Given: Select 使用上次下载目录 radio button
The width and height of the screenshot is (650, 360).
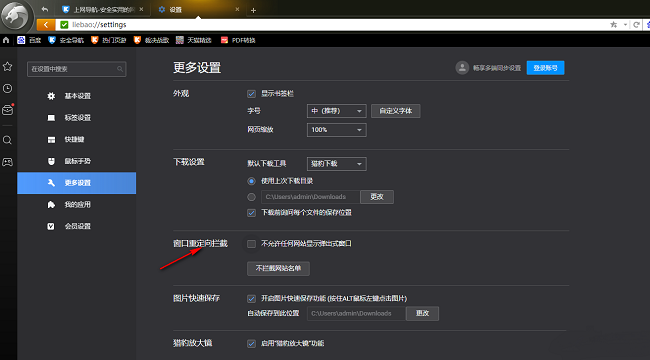Looking at the screenshot, I should tap(251, 181).
